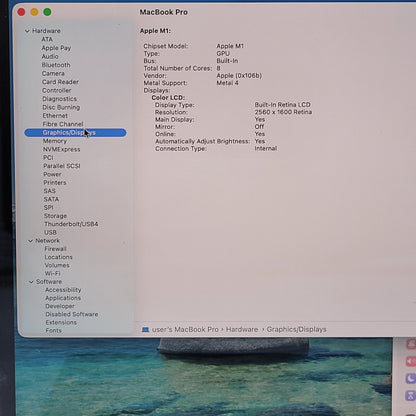This screenshot has height=416, width=416.
Task: Collapse the Software section chevron
Action: (31, 282)
